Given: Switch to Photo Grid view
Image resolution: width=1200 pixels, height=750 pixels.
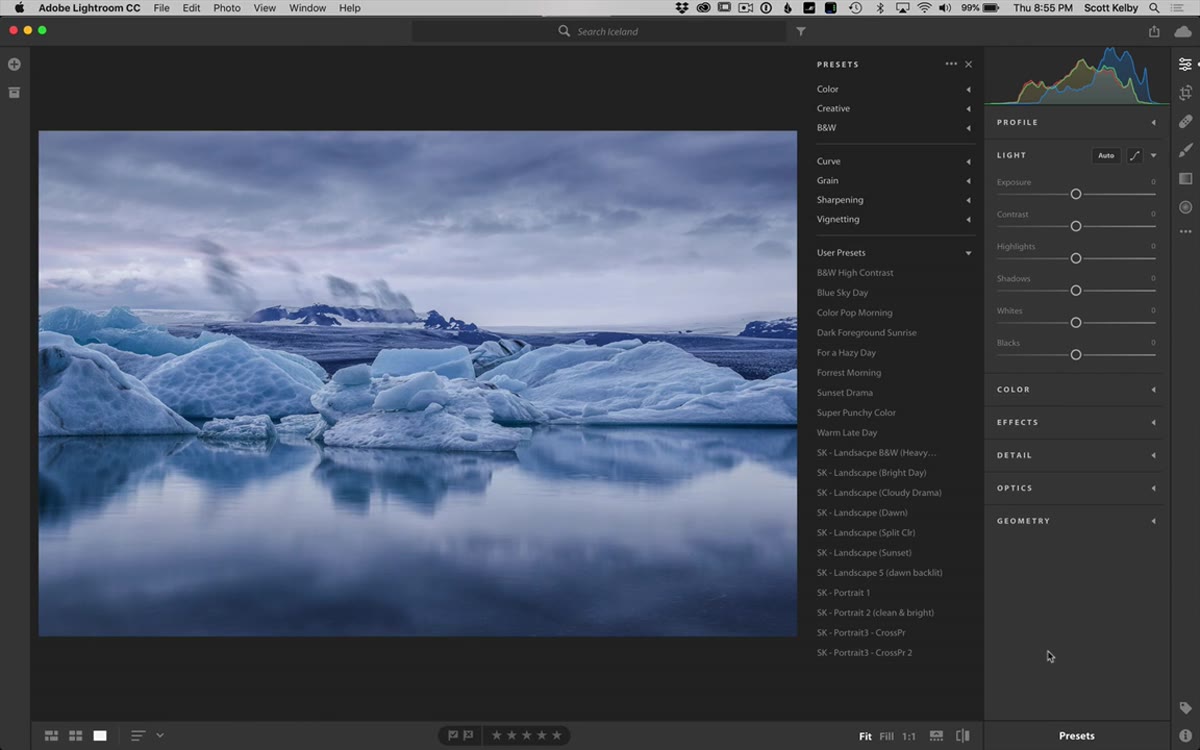Looking at the screenshot, I should click(x=51, y=736).
